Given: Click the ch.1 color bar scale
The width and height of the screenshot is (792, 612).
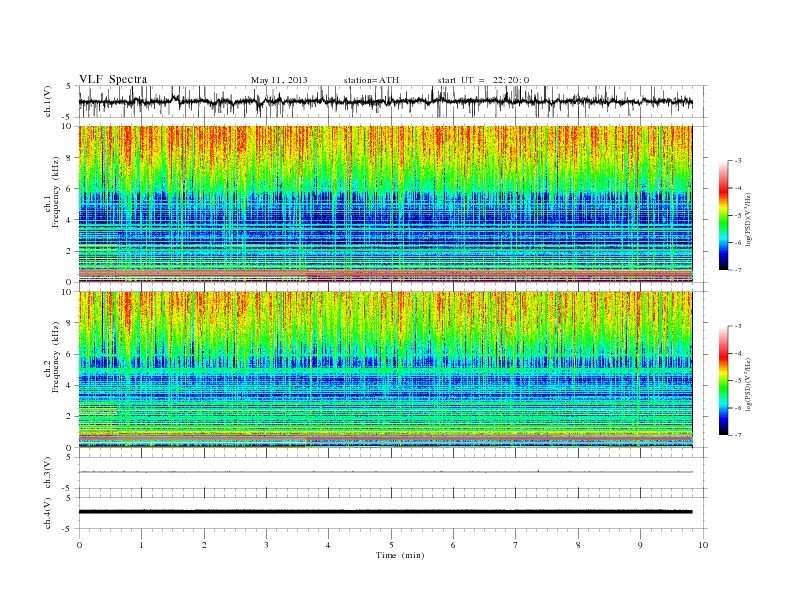Looking at the screenshot, I should tap(723, 216).
